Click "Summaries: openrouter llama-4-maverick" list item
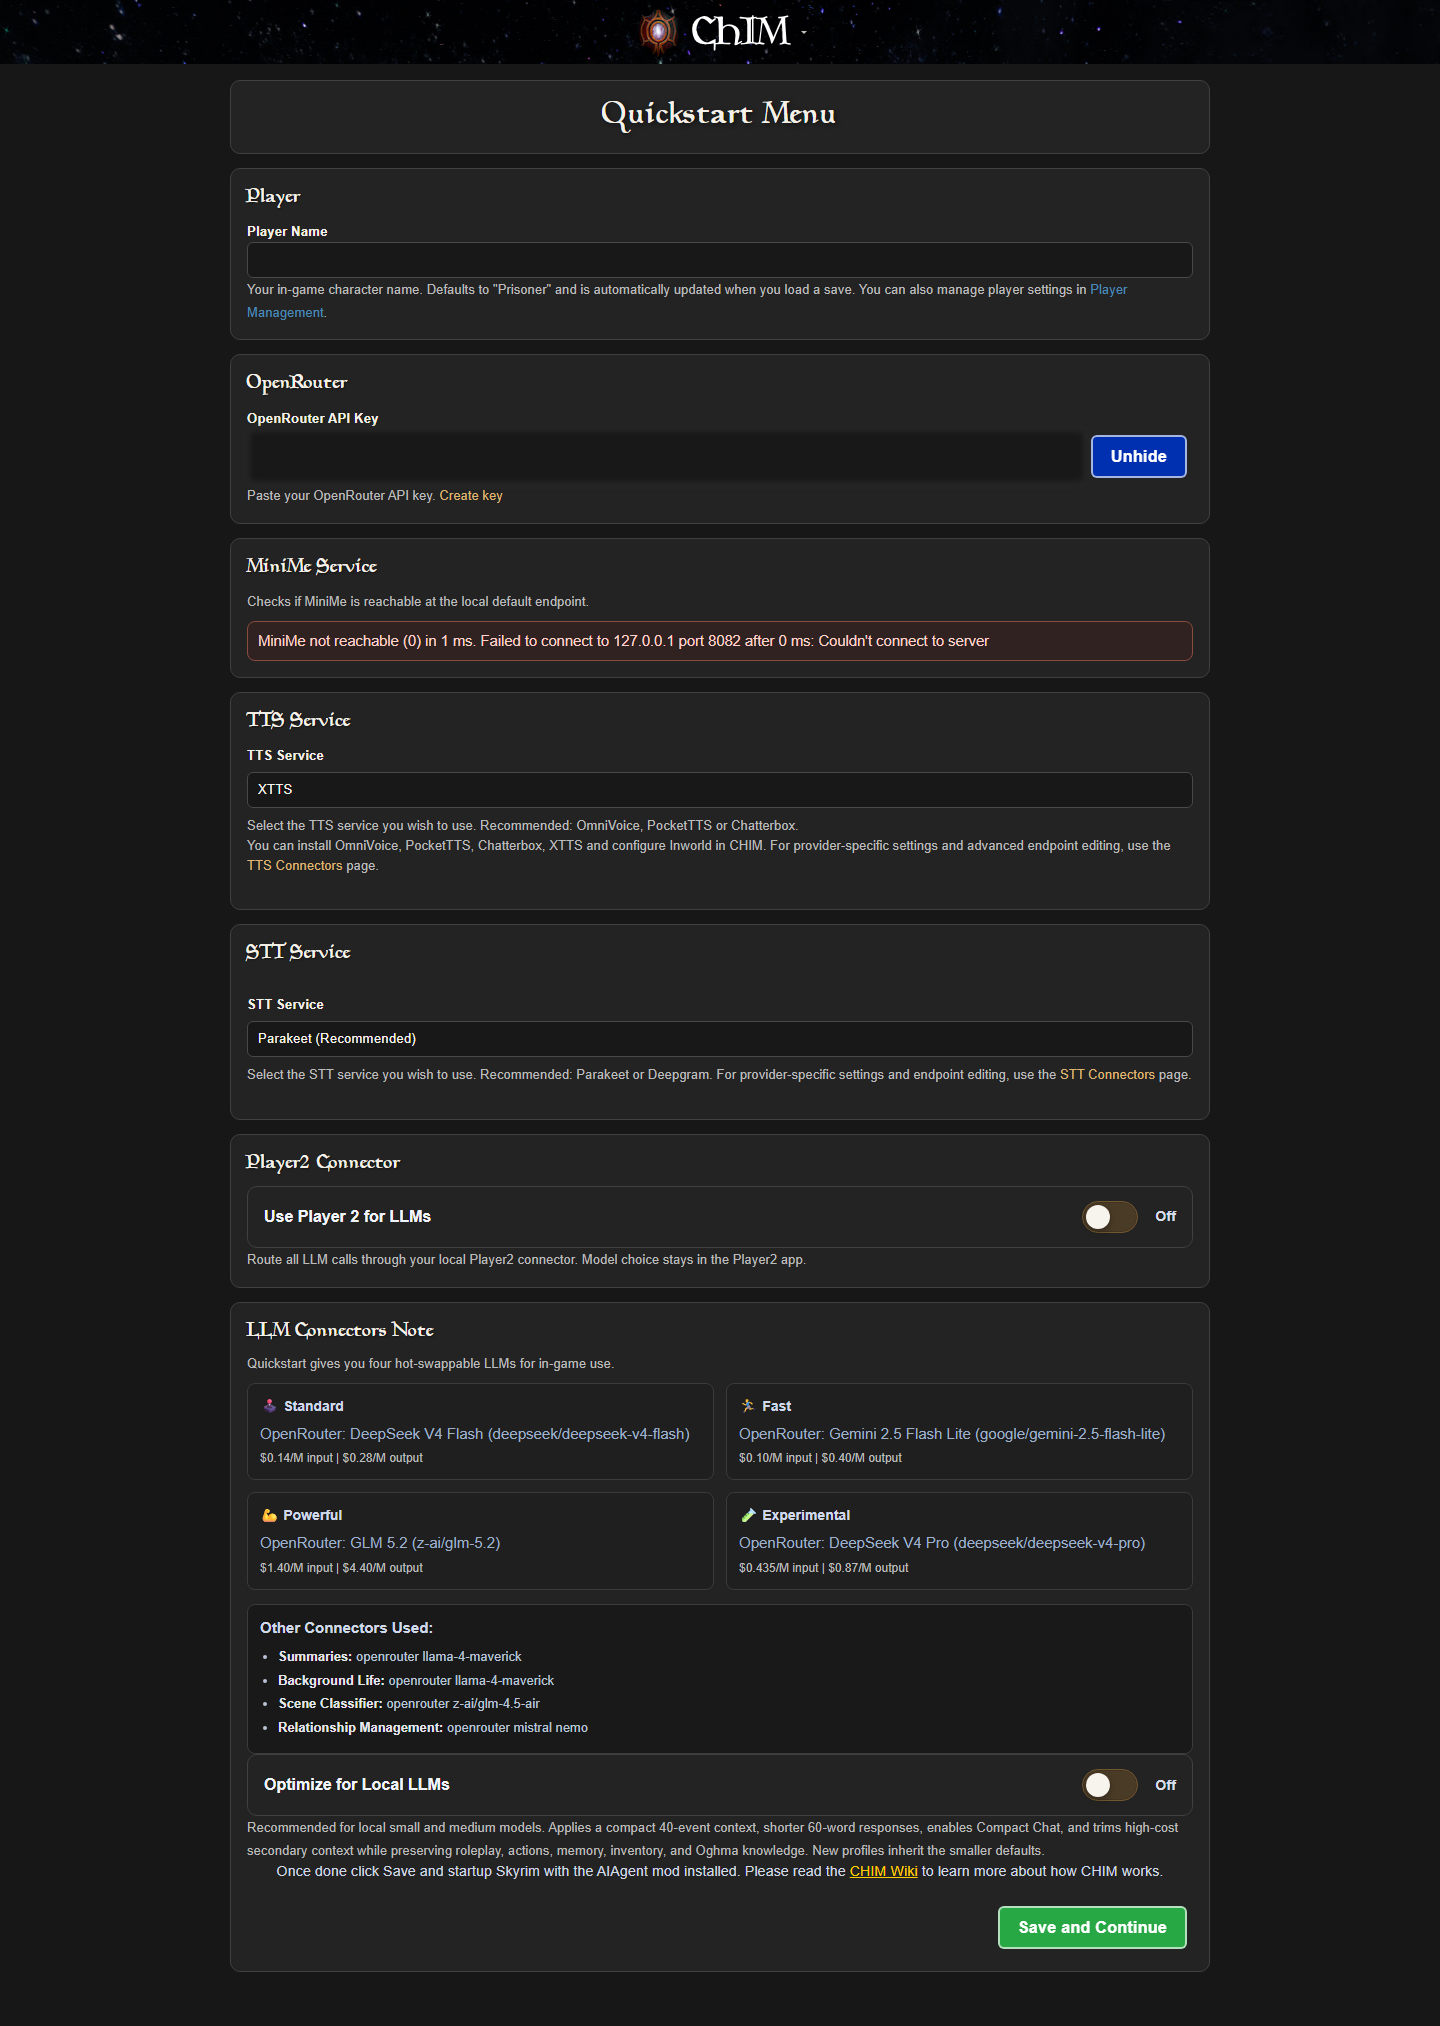This screenshot has height=2026, width=1440. coord(400,1657)
